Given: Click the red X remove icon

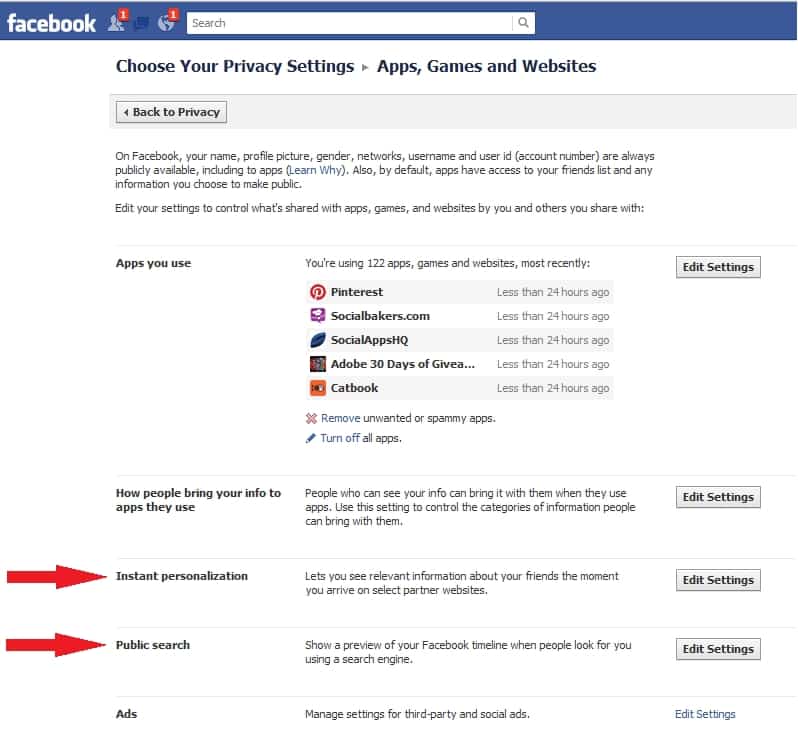Looking at the screenshot, I should [x=311, y=418].
